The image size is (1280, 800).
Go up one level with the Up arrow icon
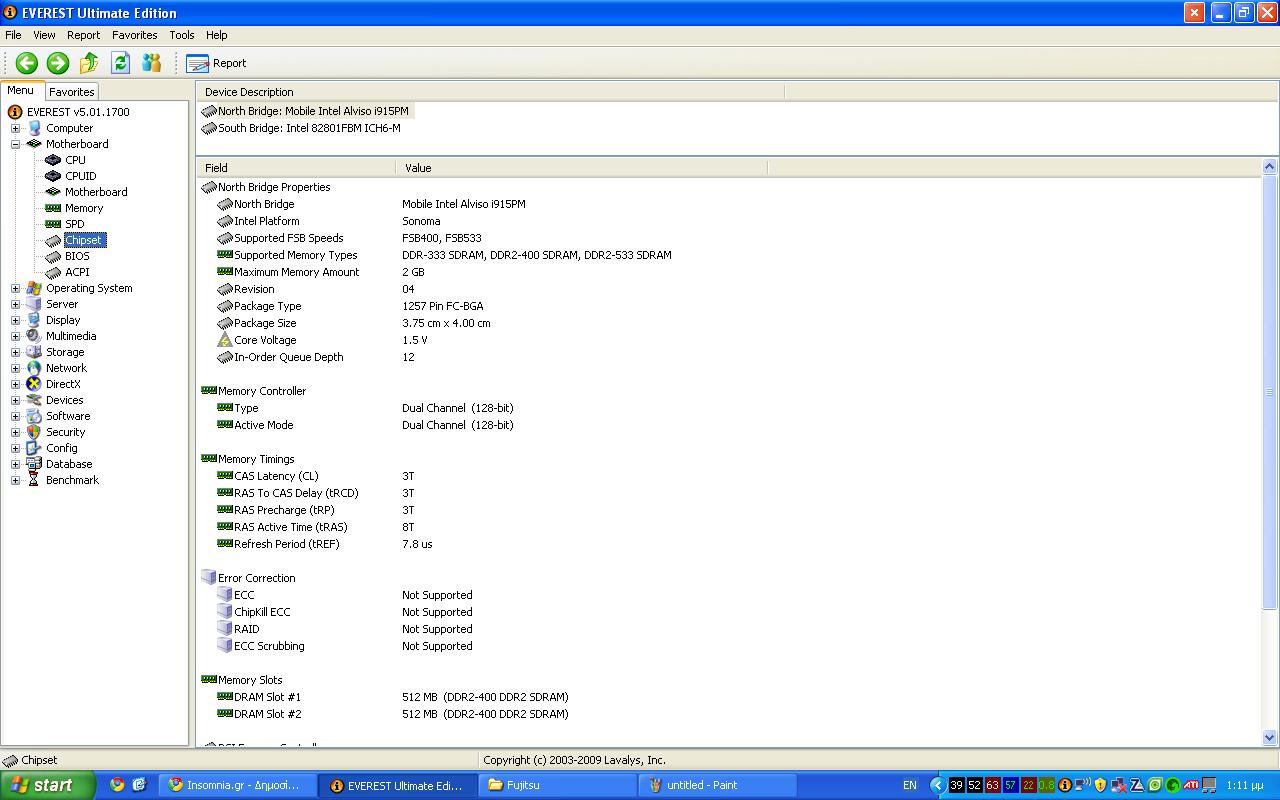(89, 63)
